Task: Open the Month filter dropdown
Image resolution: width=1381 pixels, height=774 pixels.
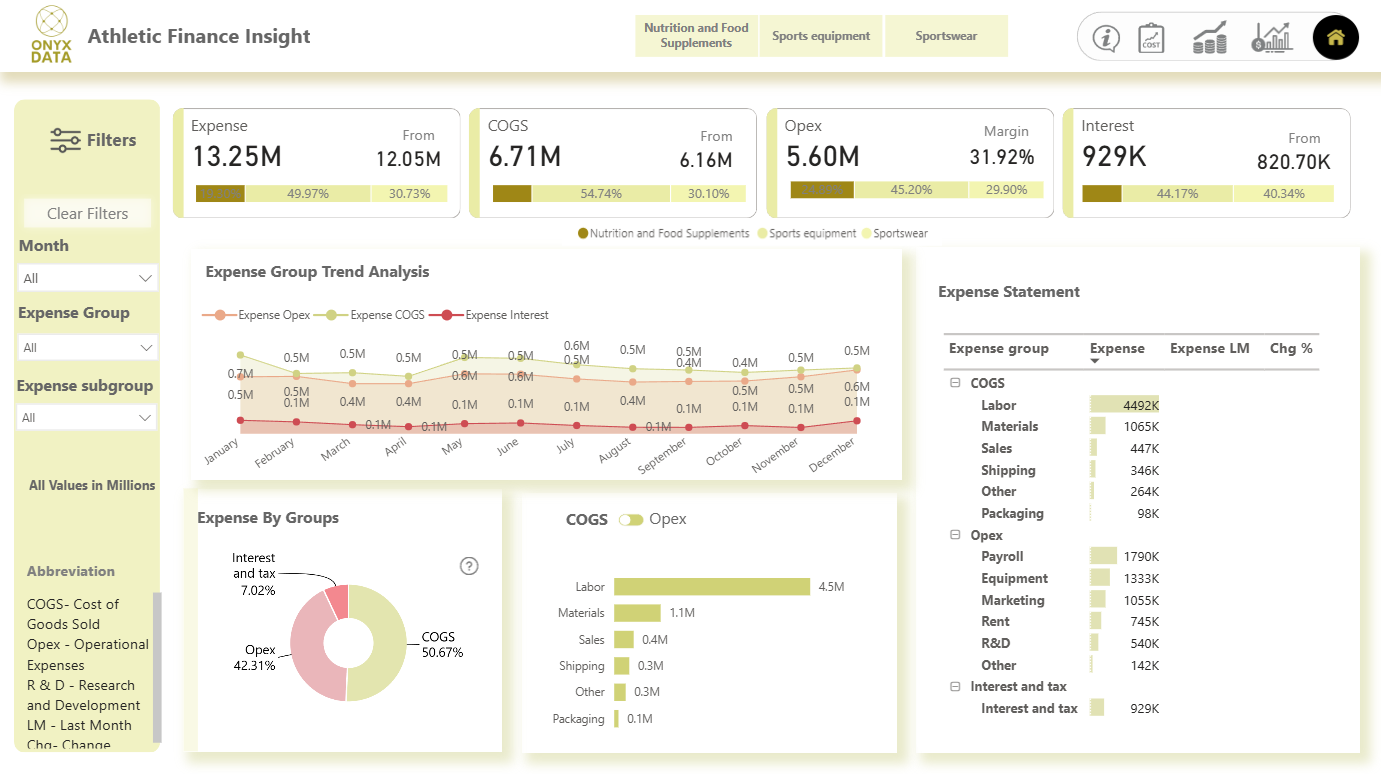Action: (88, 278)
